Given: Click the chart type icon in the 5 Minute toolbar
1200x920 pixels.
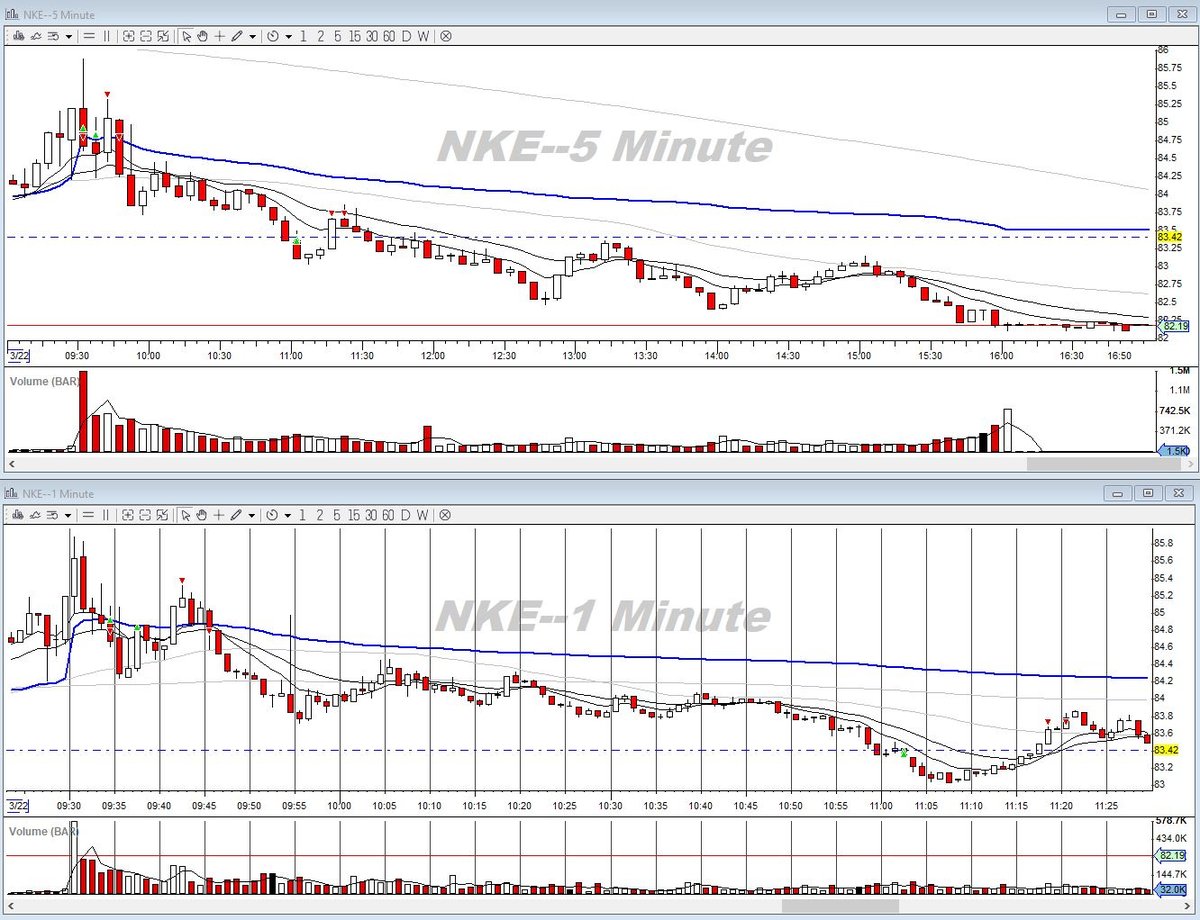Looking at the screenshot, I should [17, 36].
